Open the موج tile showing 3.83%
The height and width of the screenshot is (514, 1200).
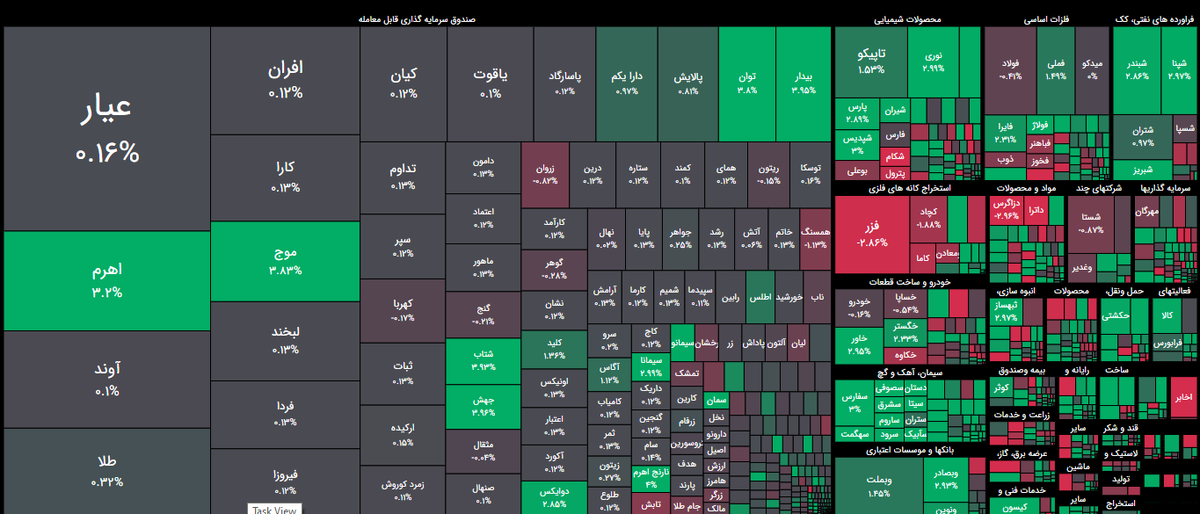[x=285, y=260]
